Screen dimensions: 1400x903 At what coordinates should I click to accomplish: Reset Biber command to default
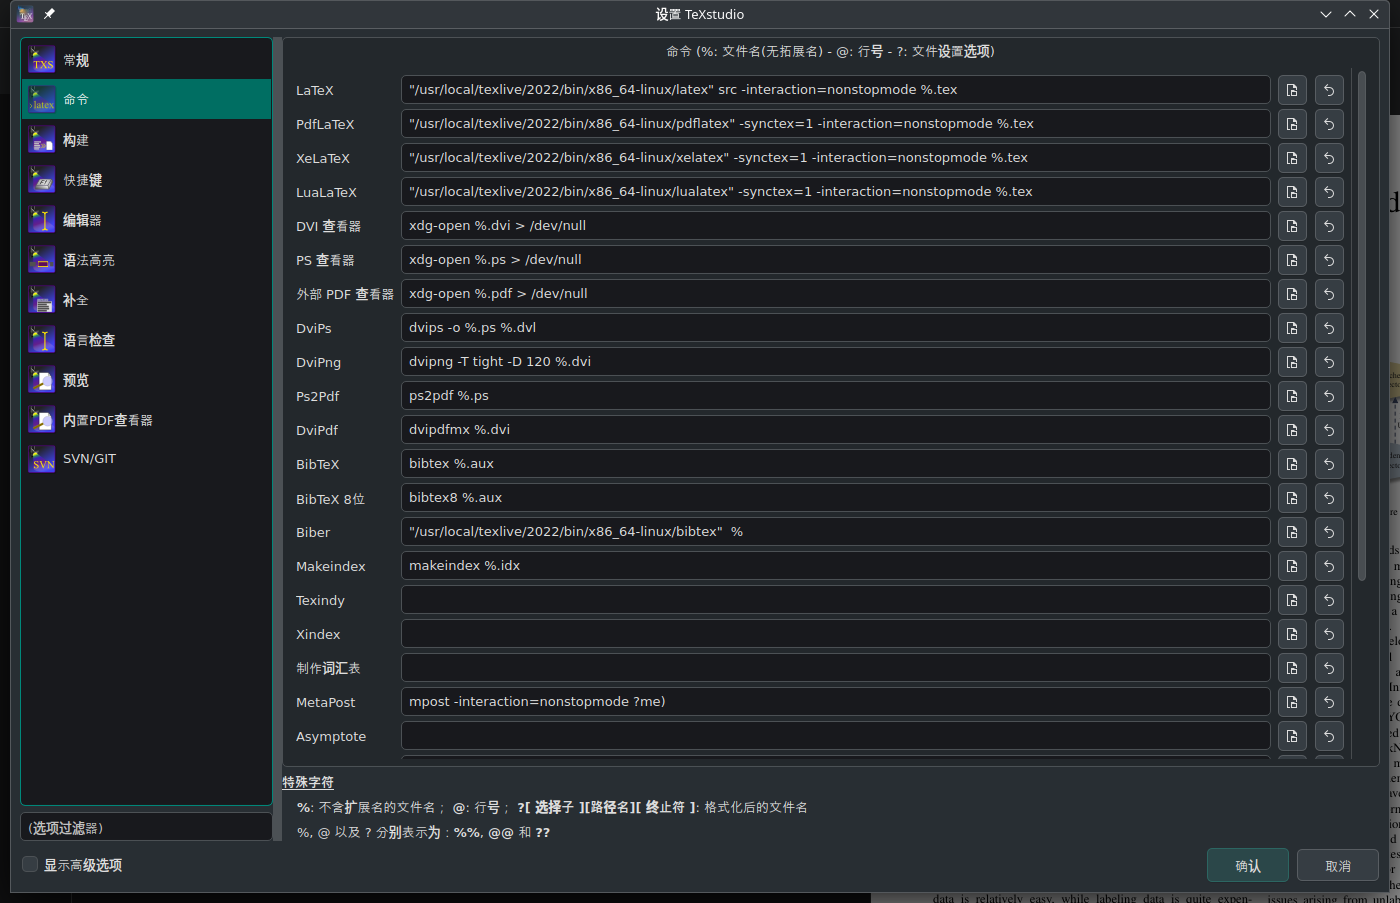coord(1329,532)
